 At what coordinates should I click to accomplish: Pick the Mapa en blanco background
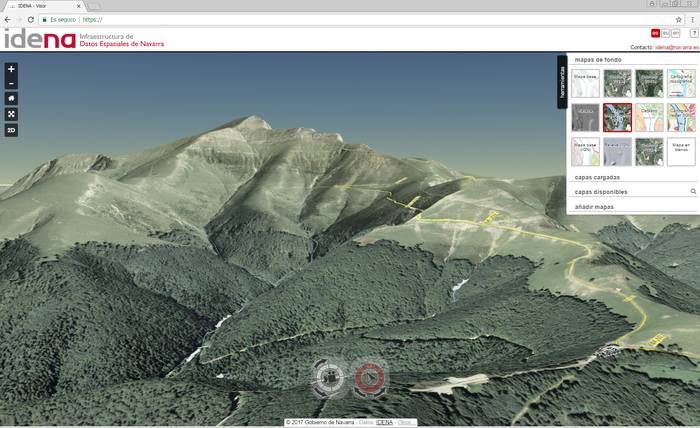[681, 152]
